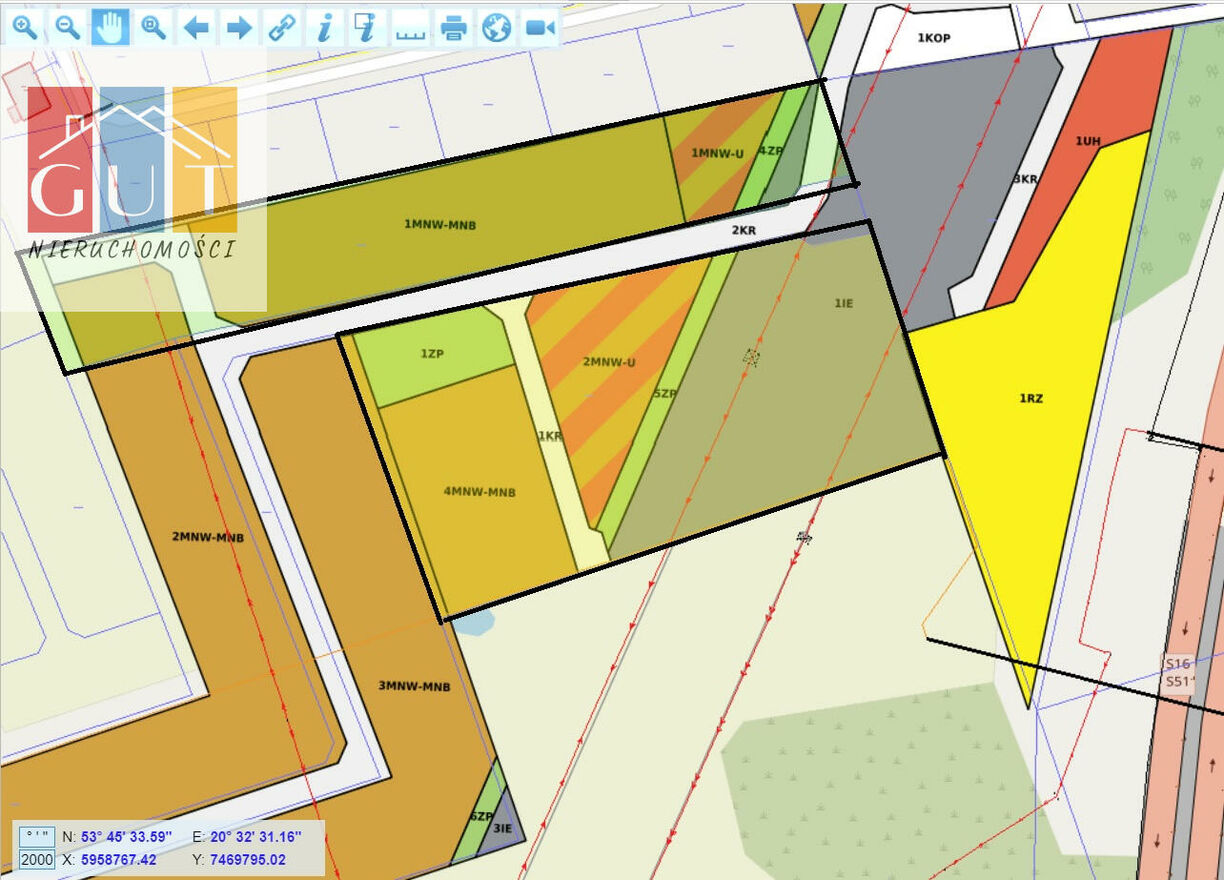Go to next map view arrow
This screenshot has height=880, width=1224.
[239, 27]
